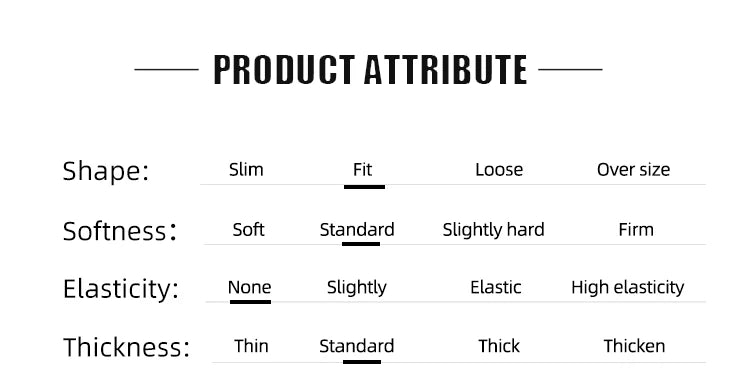Click the Thickness: row label

coord(126,348)
